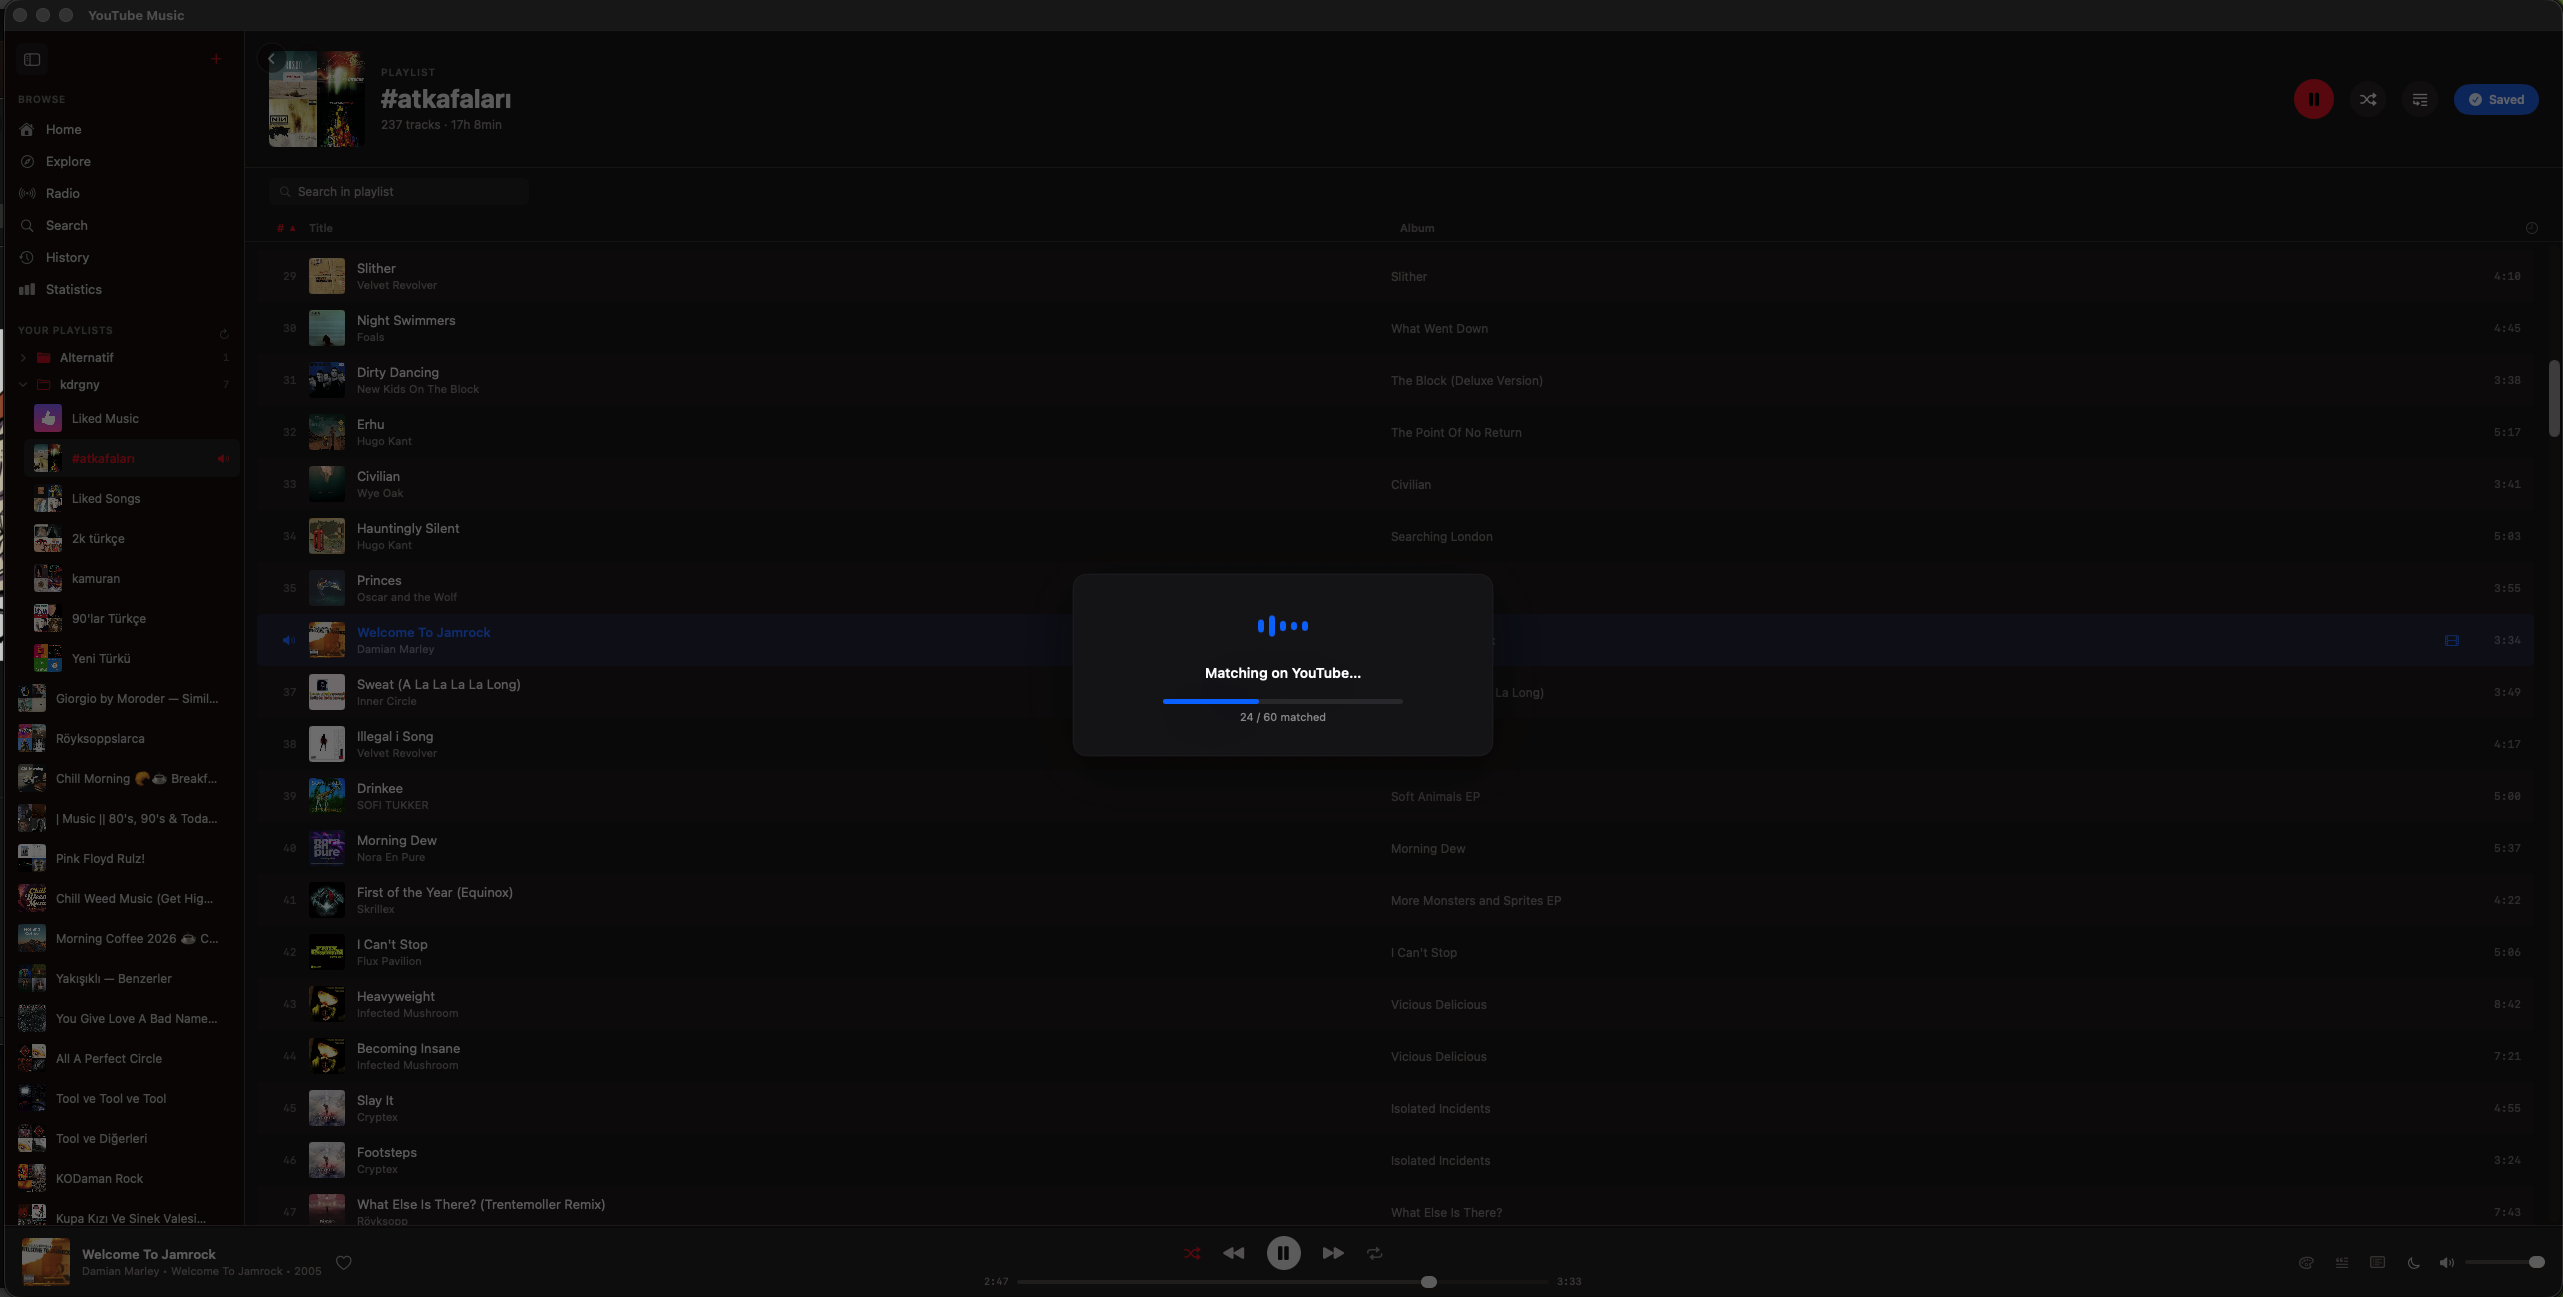Open KODaman Rock playlist

click(124, 1178)
